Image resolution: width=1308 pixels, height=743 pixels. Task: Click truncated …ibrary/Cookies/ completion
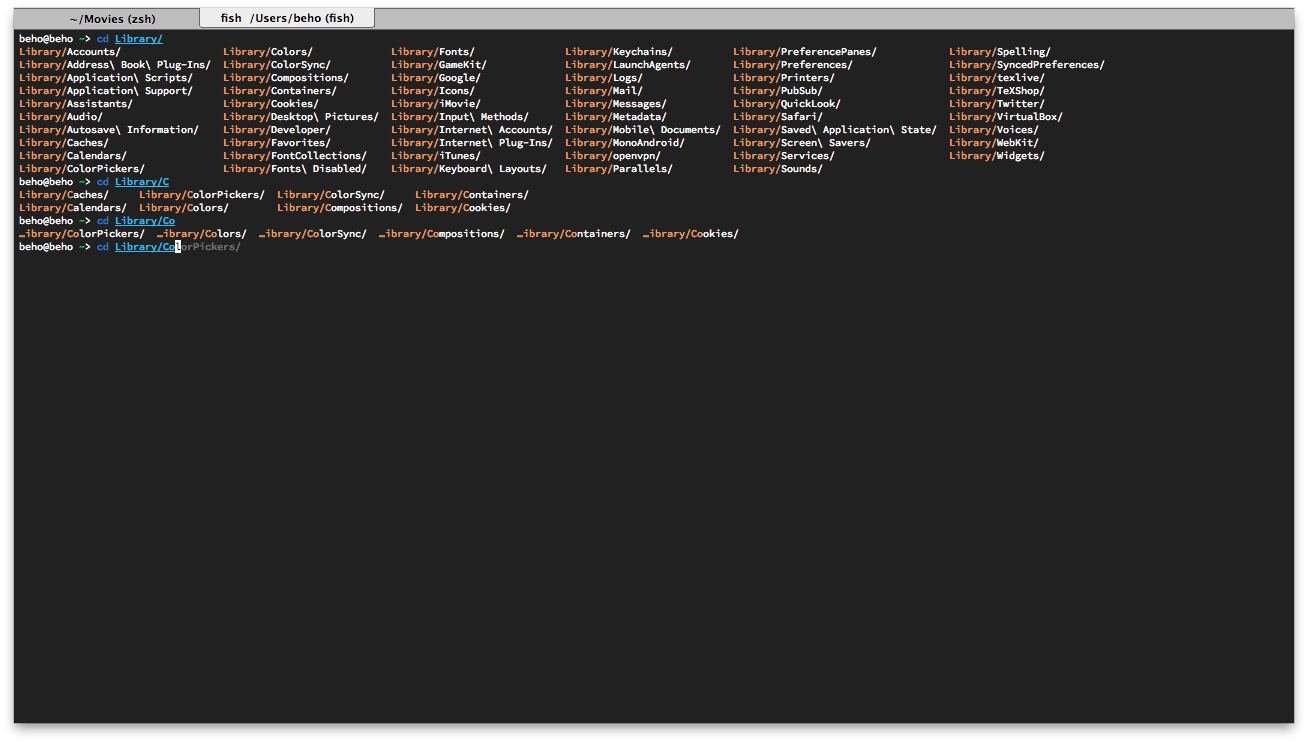(691, 234)
